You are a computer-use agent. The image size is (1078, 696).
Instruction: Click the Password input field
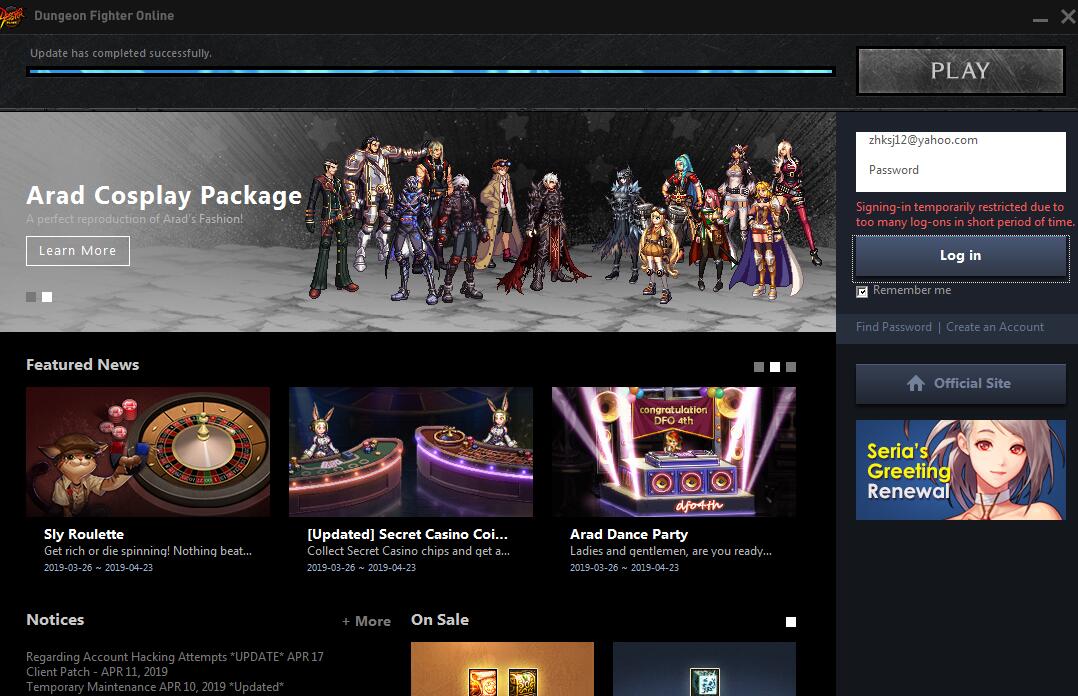tap(960, 171)
